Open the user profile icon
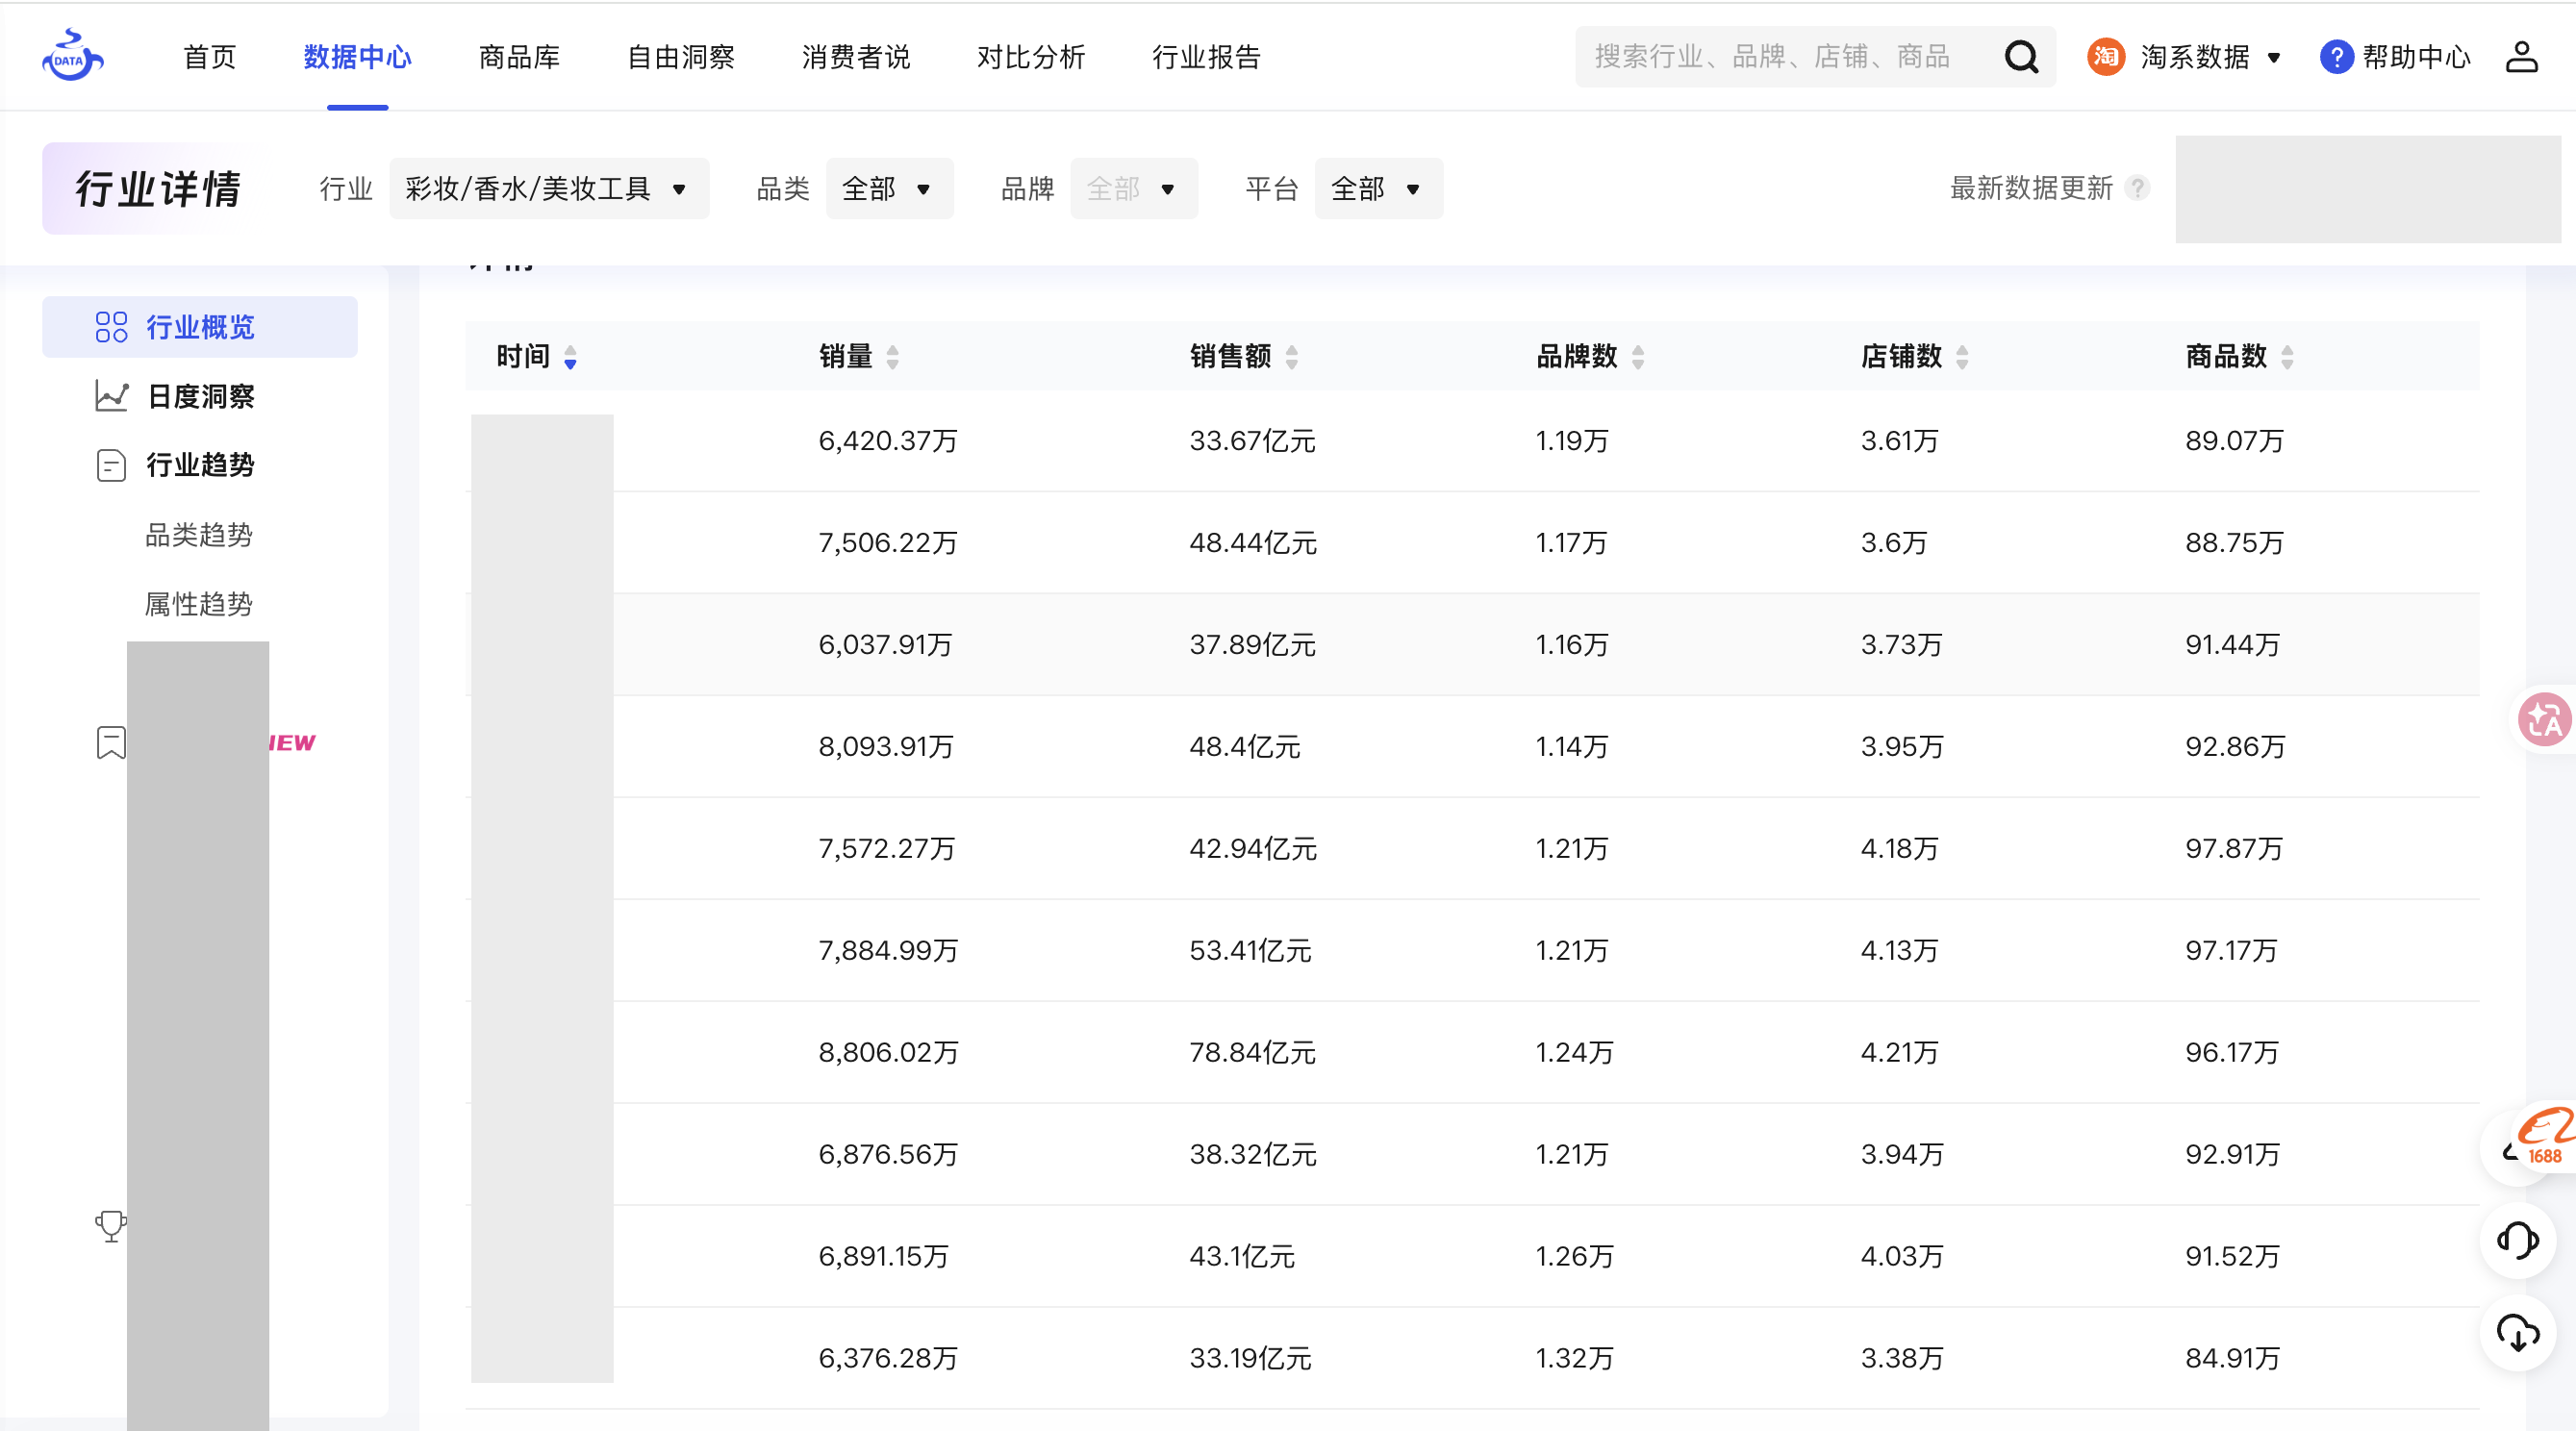 [x=2521, y=57]
